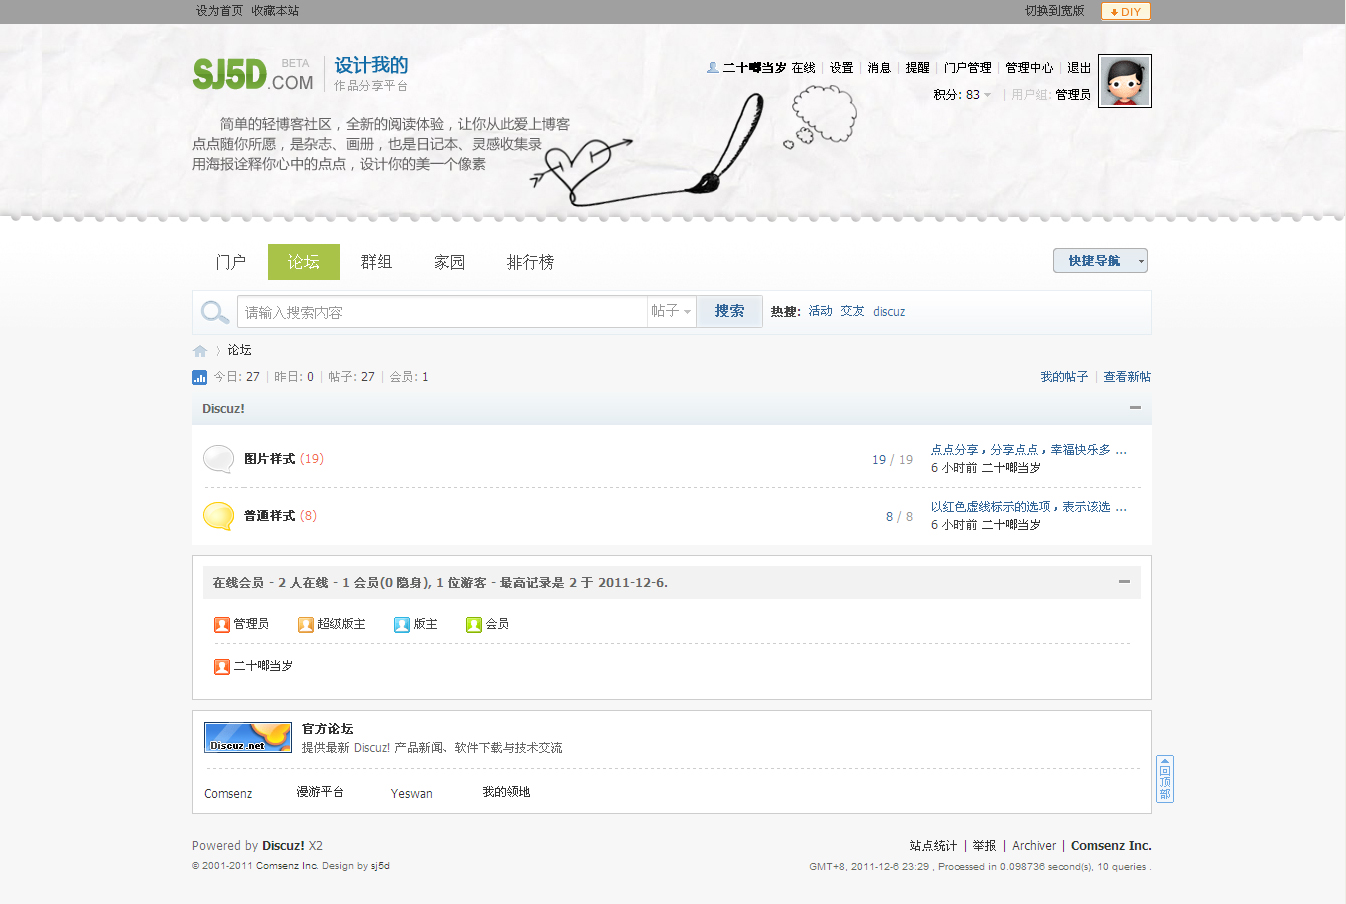Open the user avatar picture
The image size is (1346, 904).
pos(1125,81)
